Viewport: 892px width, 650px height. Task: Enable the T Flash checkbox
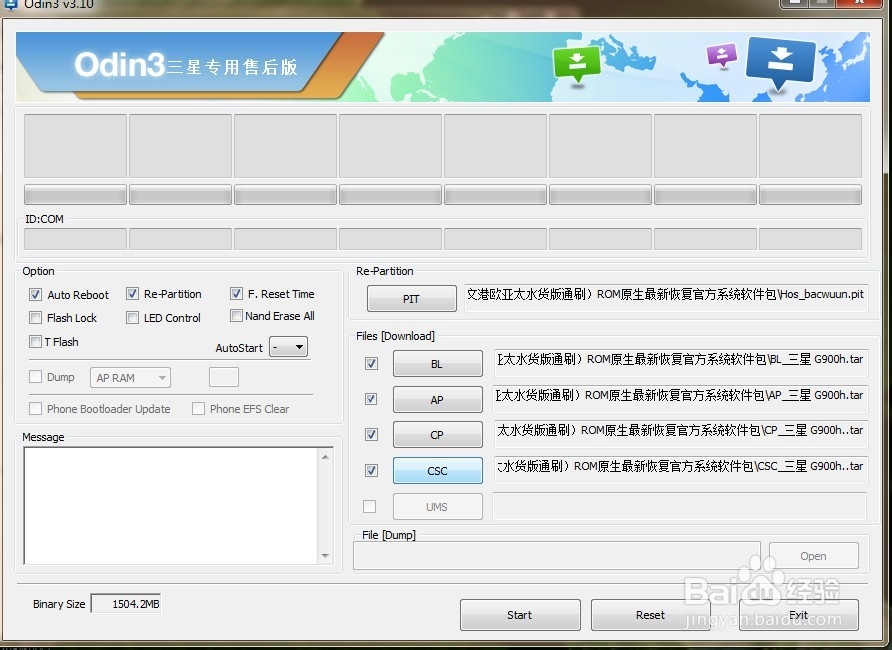pyautogui.click(x=35, y=341)
